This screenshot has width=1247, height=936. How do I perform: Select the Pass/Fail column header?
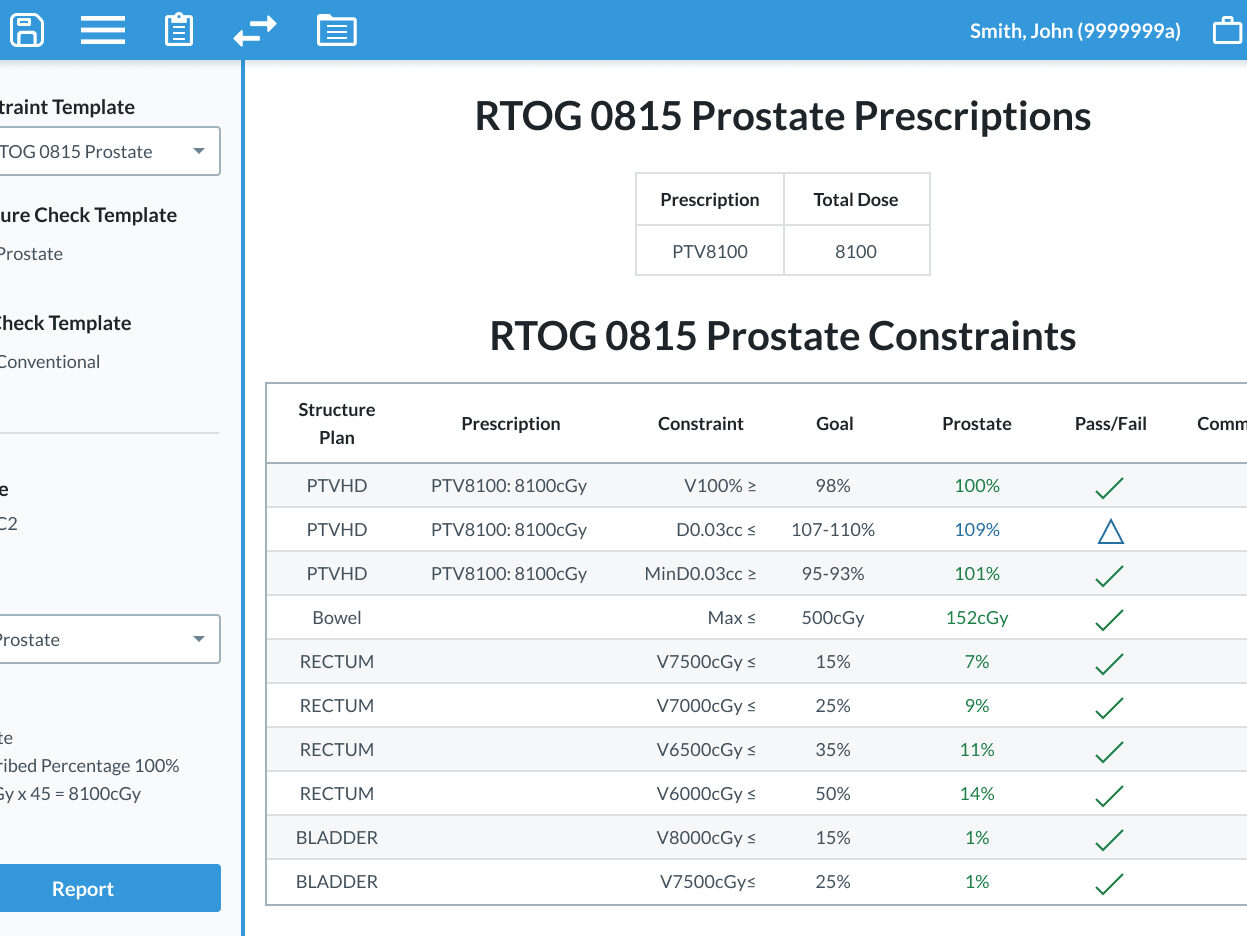pos(1110,424)
